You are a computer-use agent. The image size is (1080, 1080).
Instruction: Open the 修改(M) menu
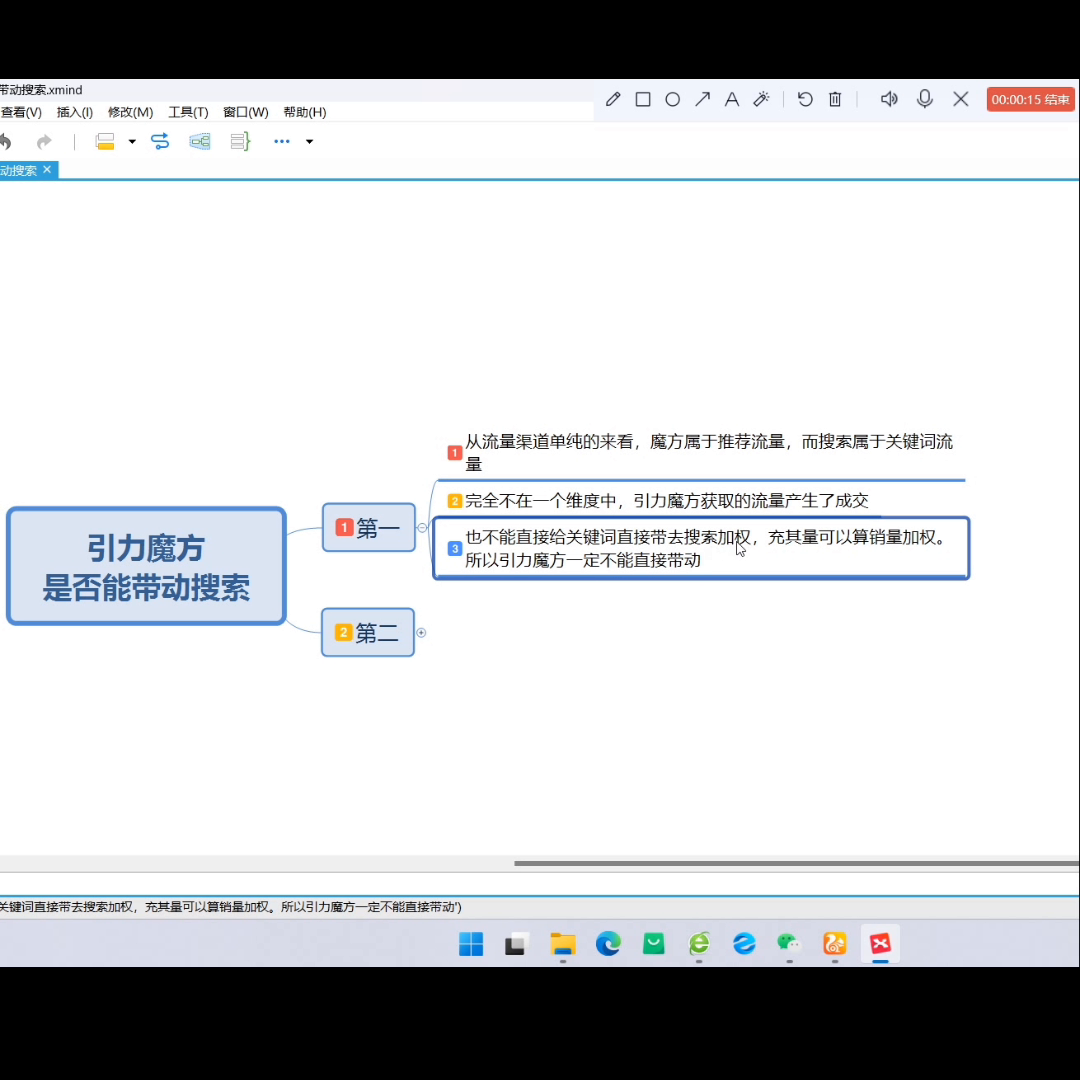(x=130, y=112)
